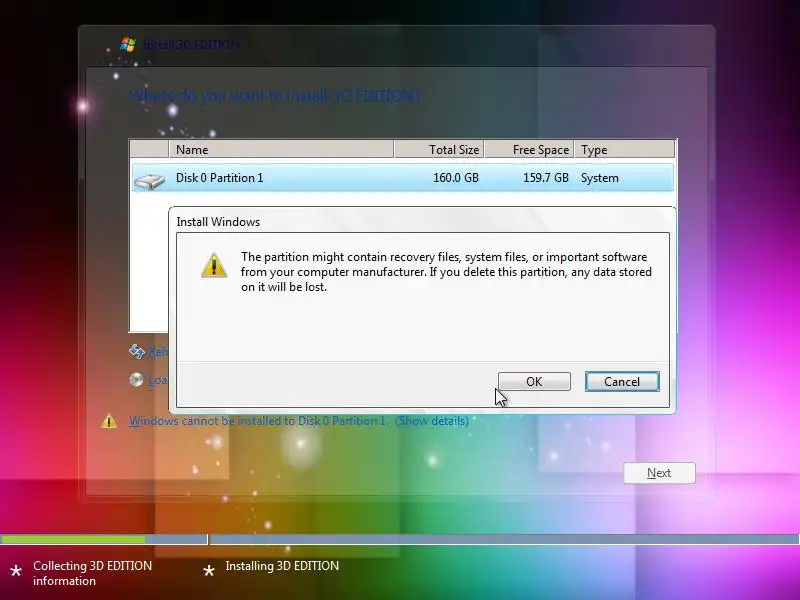Click the Type column header
The height and width of the screenshot is (600, 800).
tap(624, 149)
